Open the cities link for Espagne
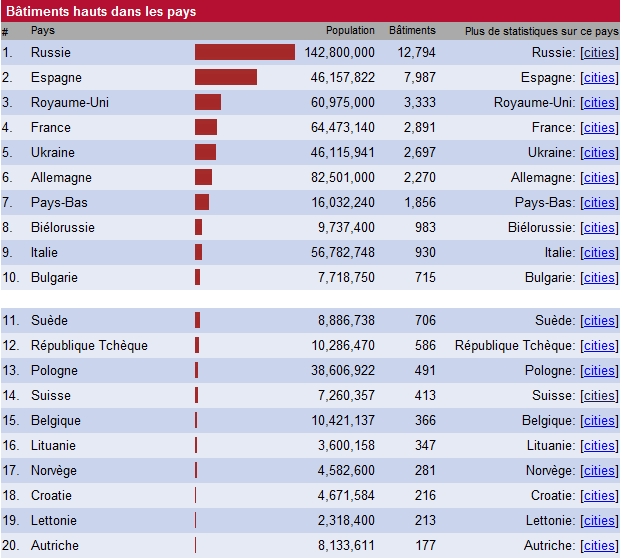 [x=599, y=77]
